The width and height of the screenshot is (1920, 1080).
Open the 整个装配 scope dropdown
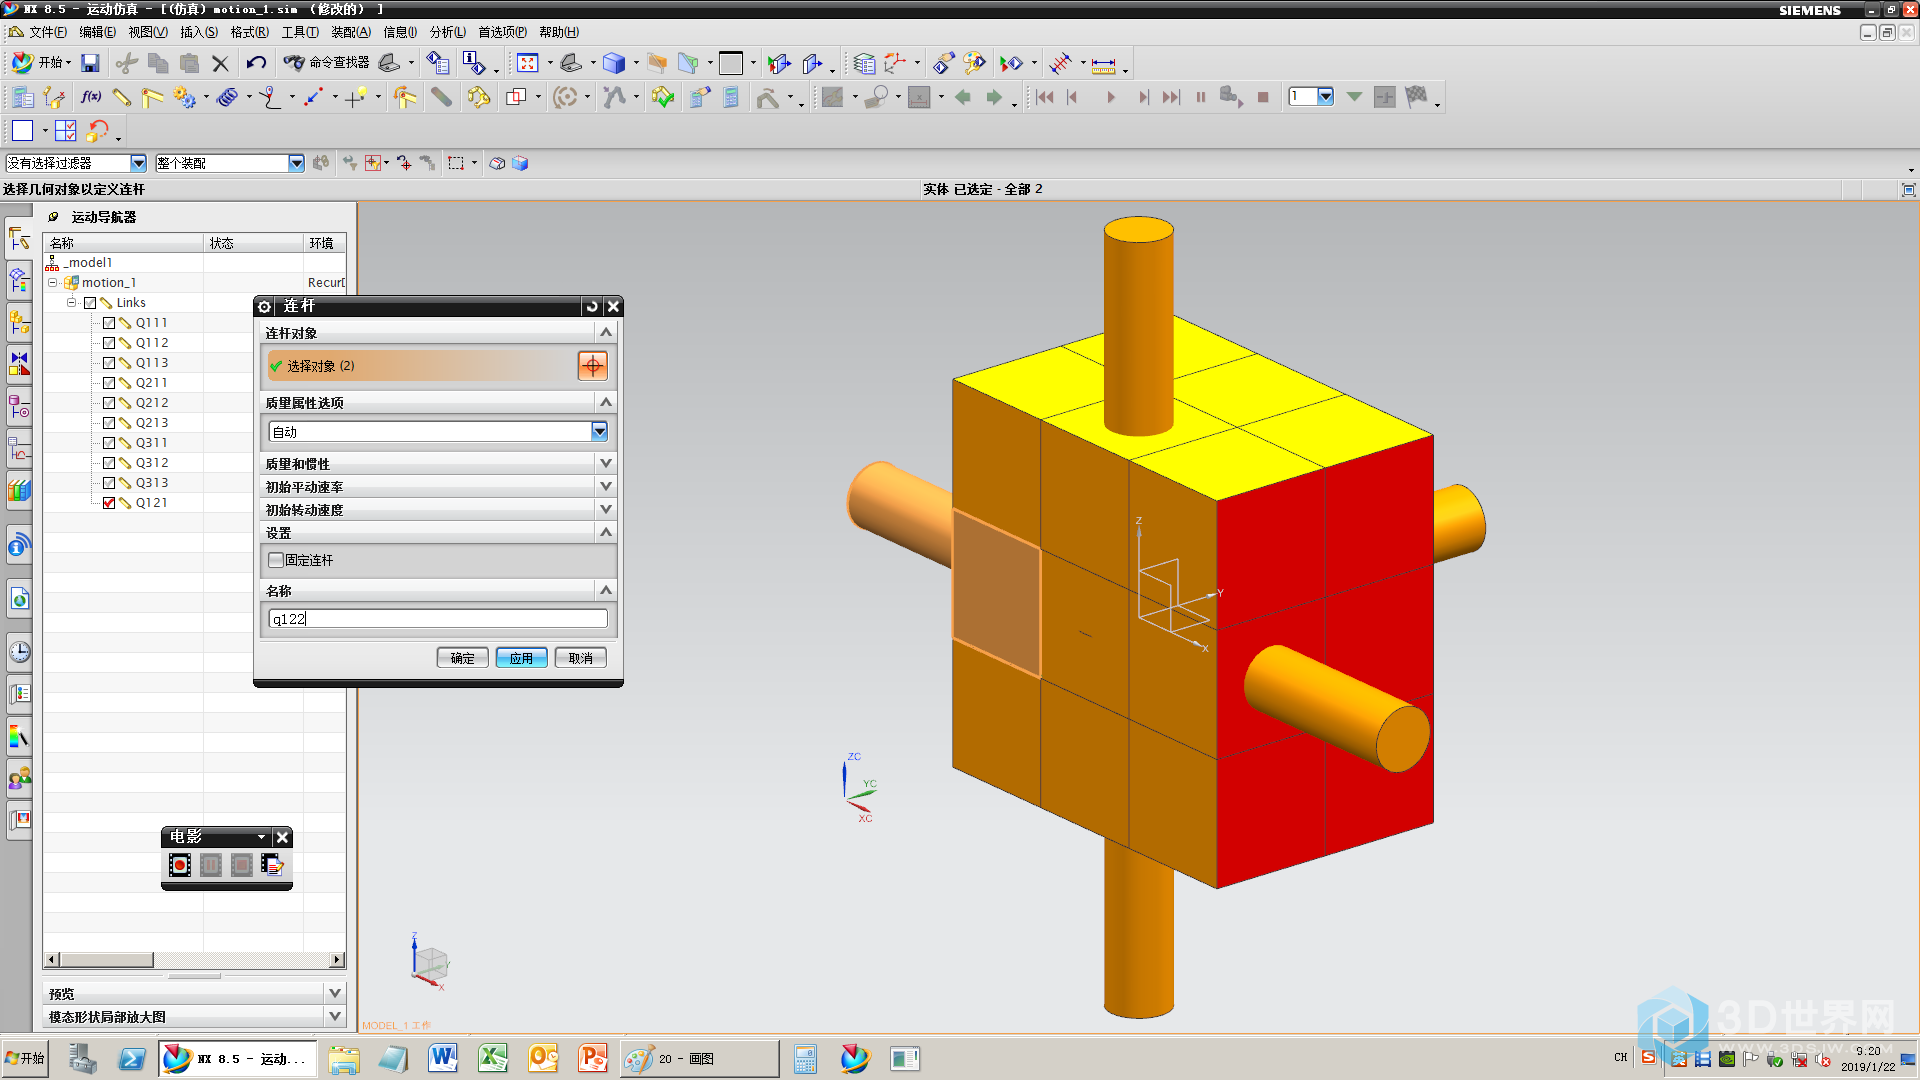tap(296, 163)
